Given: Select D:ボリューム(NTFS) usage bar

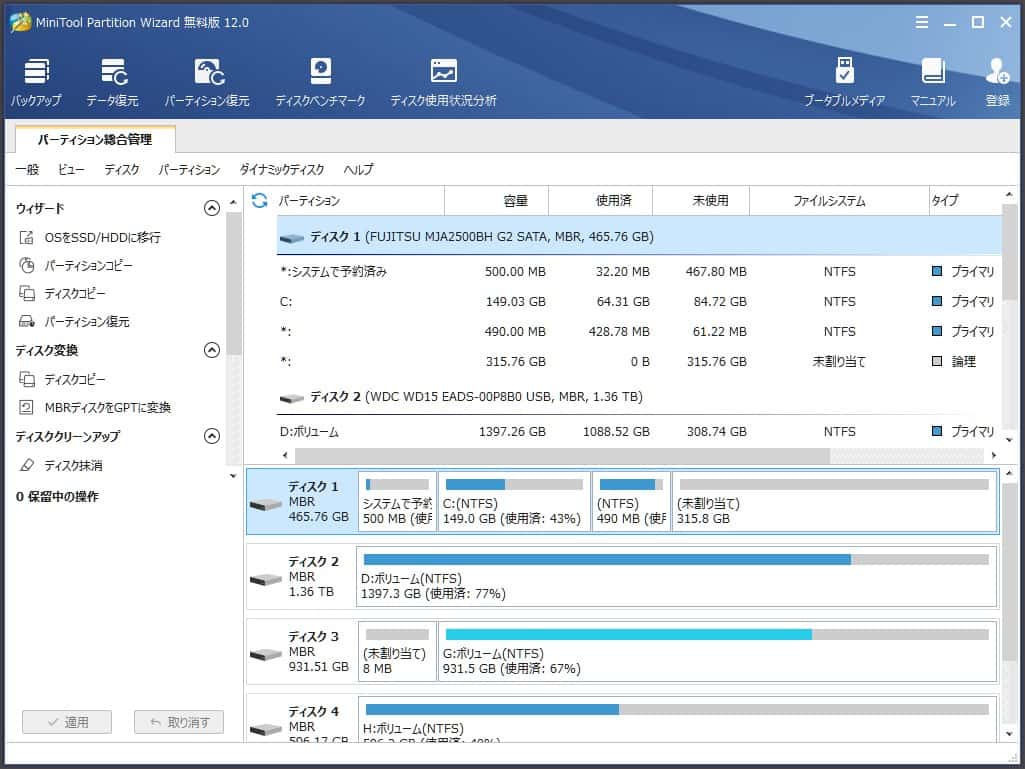Looking at the screenshot, I should pyautogui.click(x=677, y=560).
